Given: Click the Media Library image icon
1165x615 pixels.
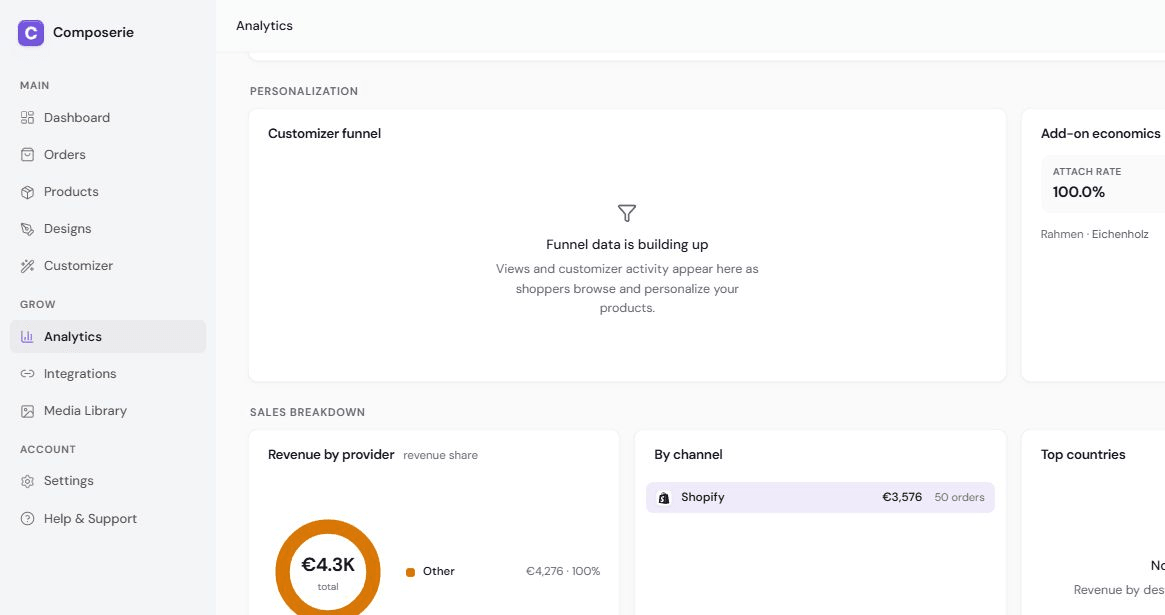Looking at the screenshot, I should 27,411.
